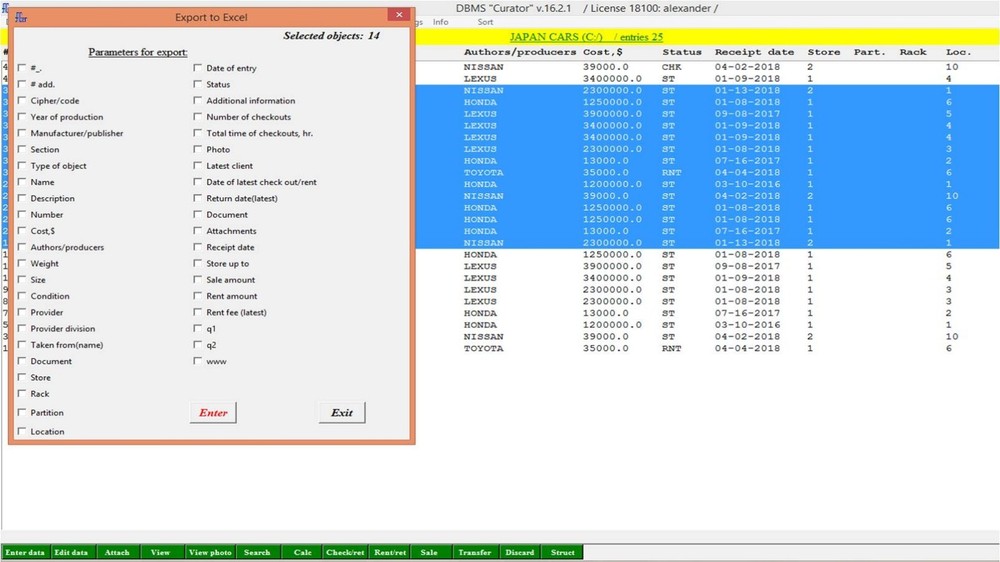1000x562 pixels.
Task: Enable the 'Year of production' checkbox
Action: [22, 117]
